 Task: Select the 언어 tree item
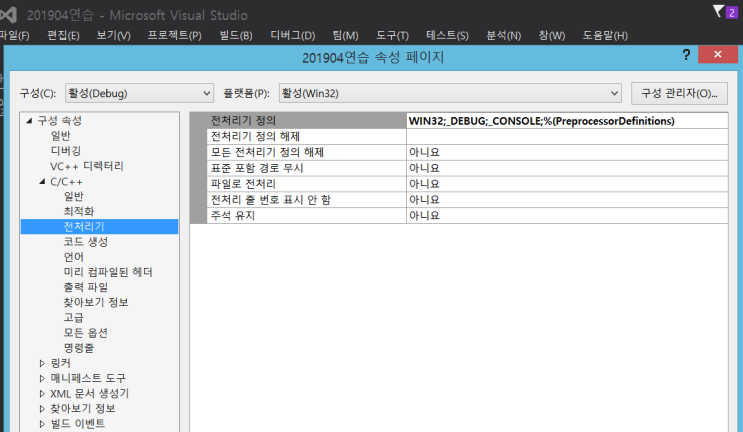pos(73,257)
